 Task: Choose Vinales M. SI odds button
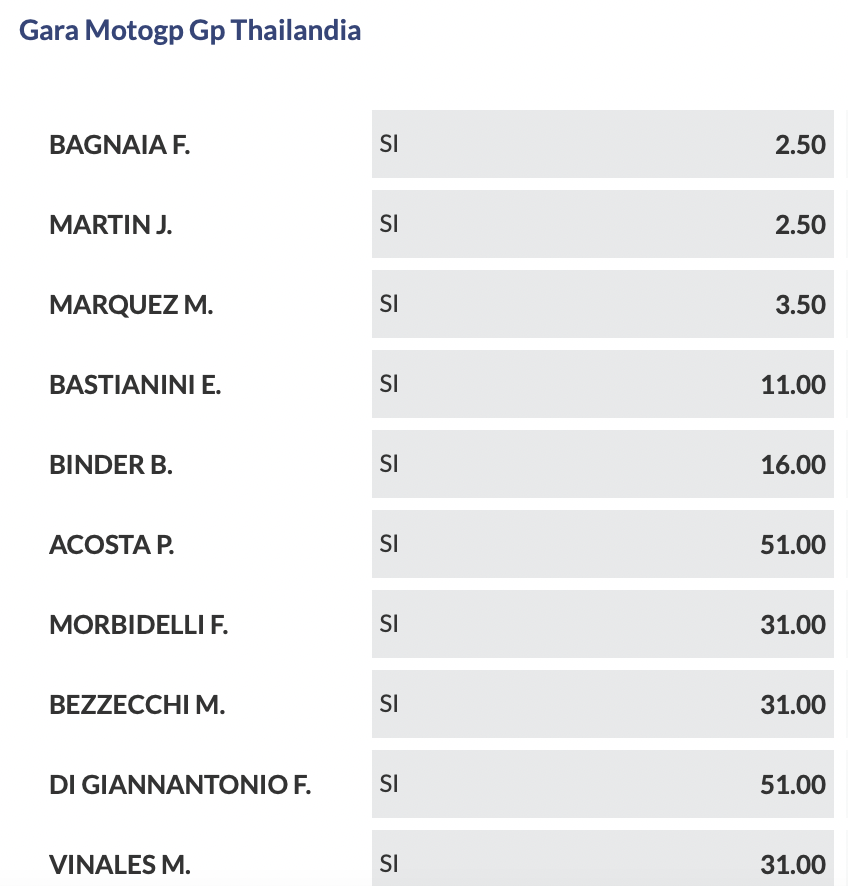(602, 862)
